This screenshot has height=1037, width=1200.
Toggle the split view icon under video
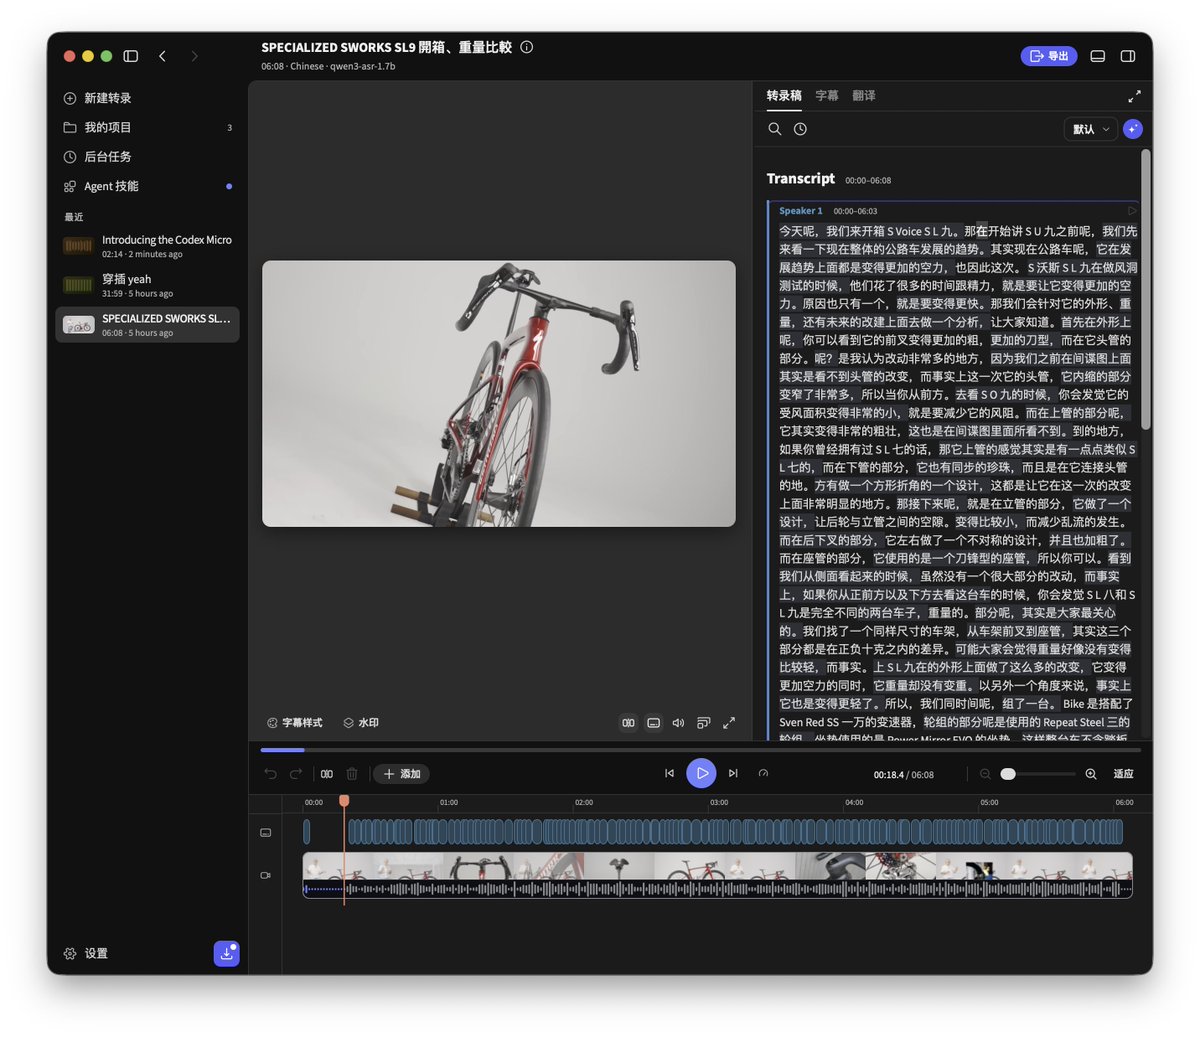(x=628, y=723)
